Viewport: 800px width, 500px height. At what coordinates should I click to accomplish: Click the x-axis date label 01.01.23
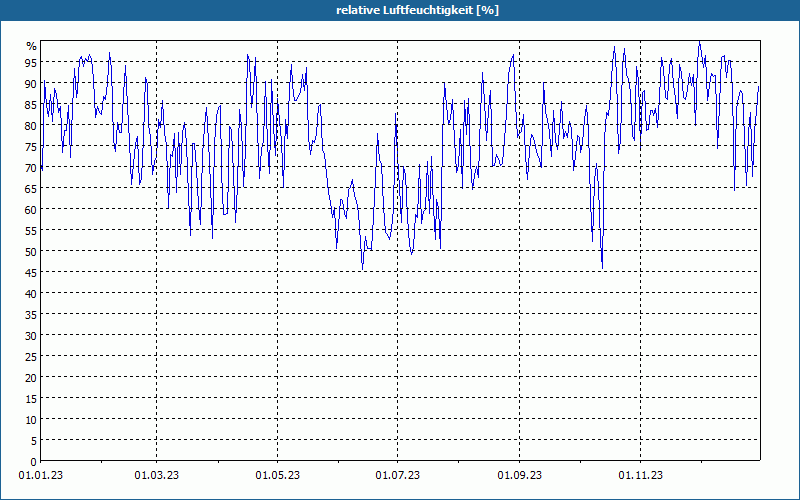point(41,476)
